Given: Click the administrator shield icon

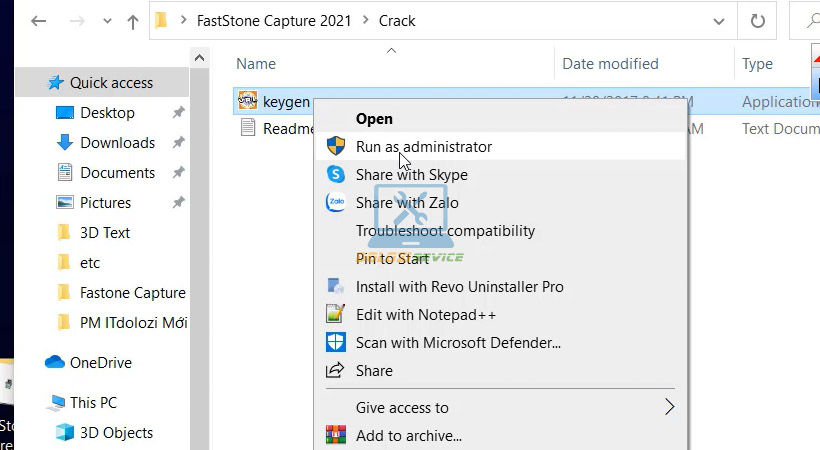Looking at the screenshot, I should click(336, 146).
